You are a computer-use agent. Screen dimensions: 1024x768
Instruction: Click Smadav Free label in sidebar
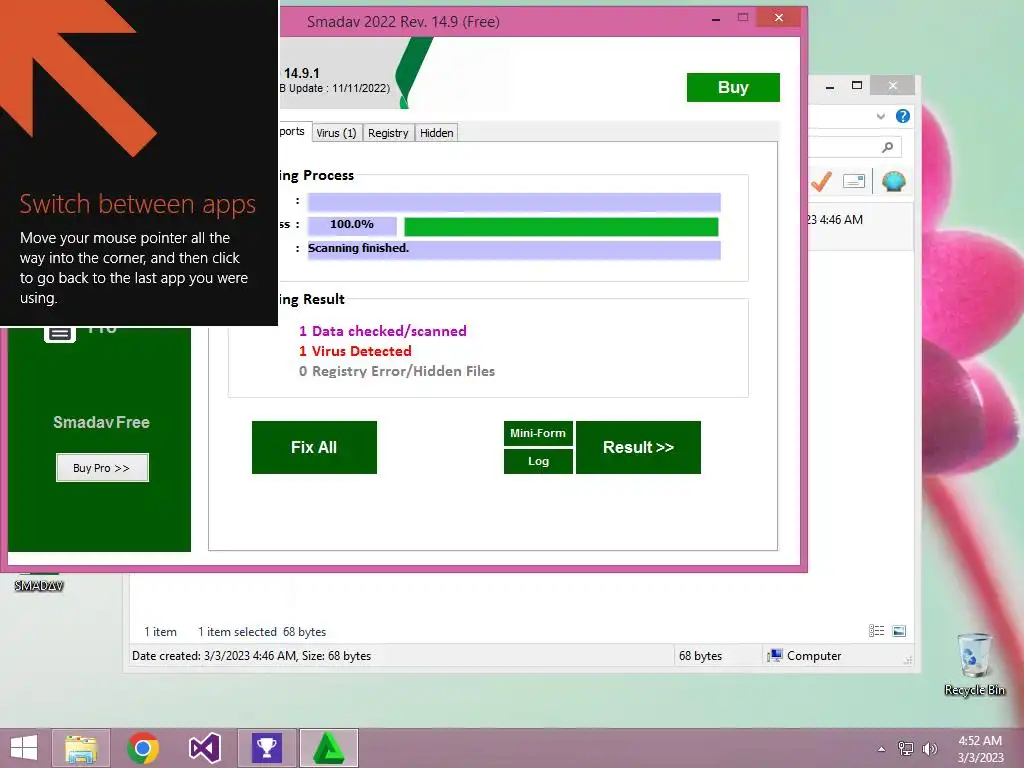click(102, 423)
